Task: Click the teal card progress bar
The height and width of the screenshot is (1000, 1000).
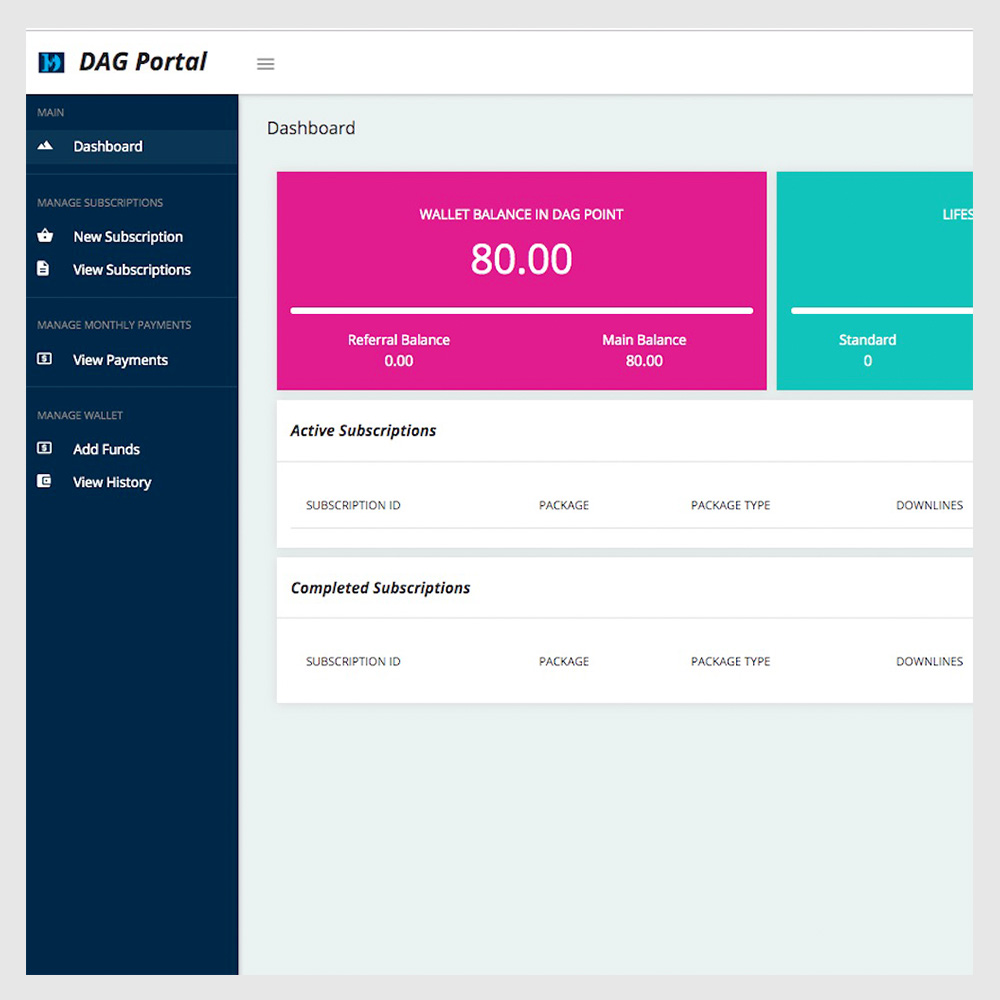Action: 881,311
